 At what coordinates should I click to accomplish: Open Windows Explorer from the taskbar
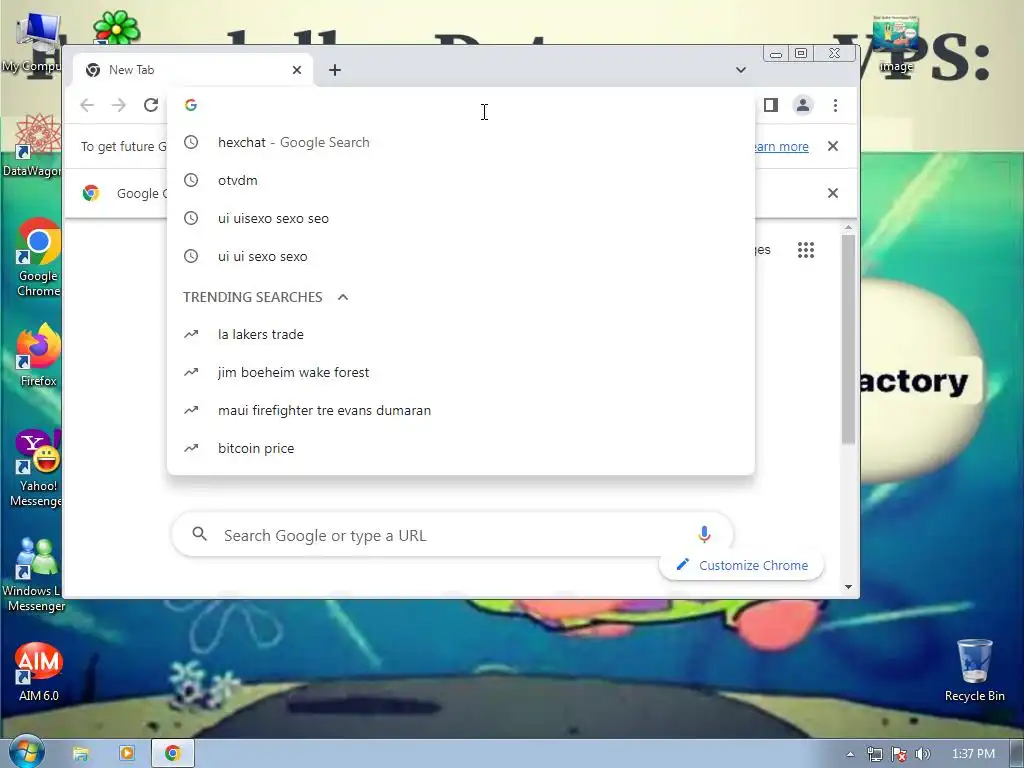pos(80,754)
